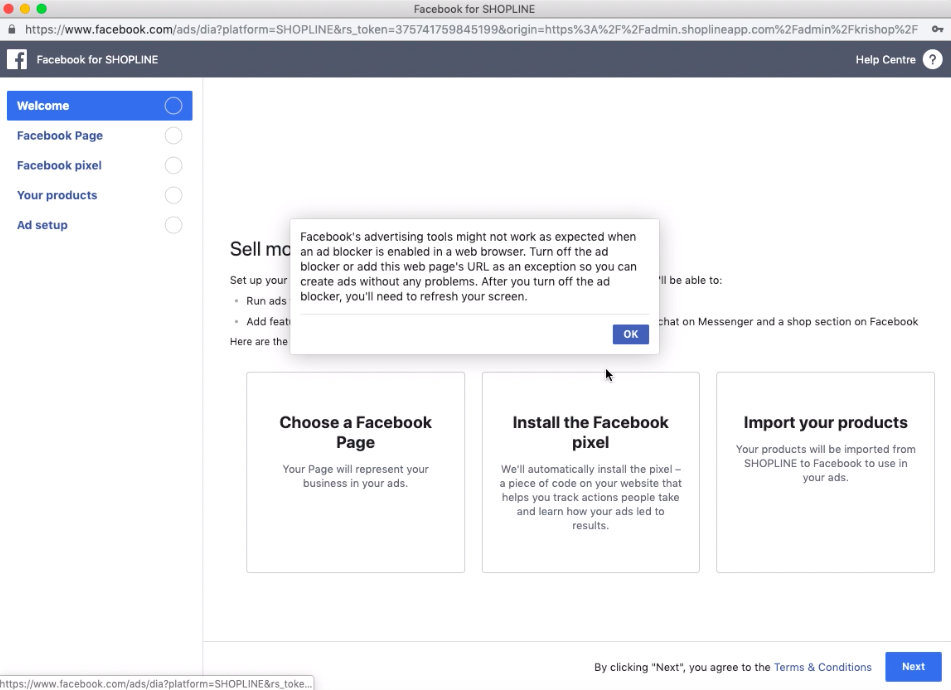This screenshot has width=951, height=690.
Task: Click the Next button
Action: point(913,667)
